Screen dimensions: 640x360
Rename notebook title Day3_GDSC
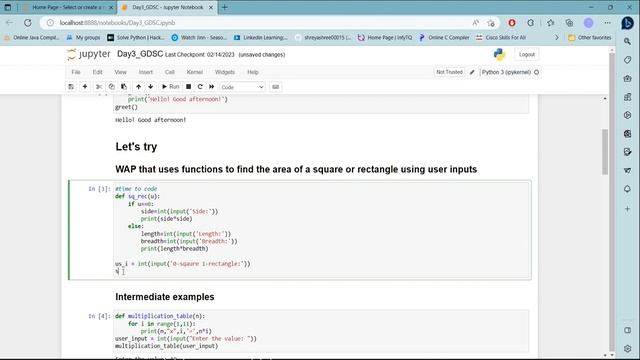pyautogui.click(x=140, y=54)
